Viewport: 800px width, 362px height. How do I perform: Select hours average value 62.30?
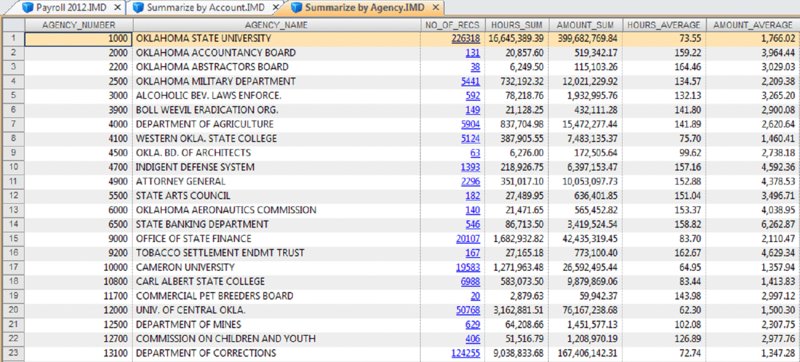[x=664, y=310]
